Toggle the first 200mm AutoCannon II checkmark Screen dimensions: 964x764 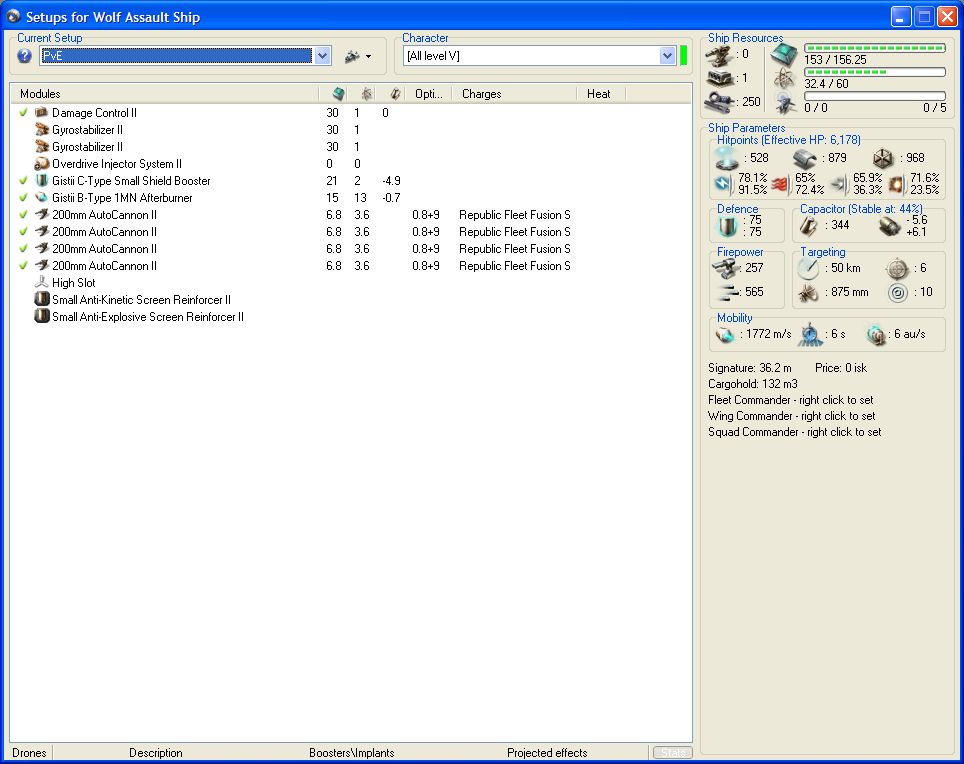(23, 215)
